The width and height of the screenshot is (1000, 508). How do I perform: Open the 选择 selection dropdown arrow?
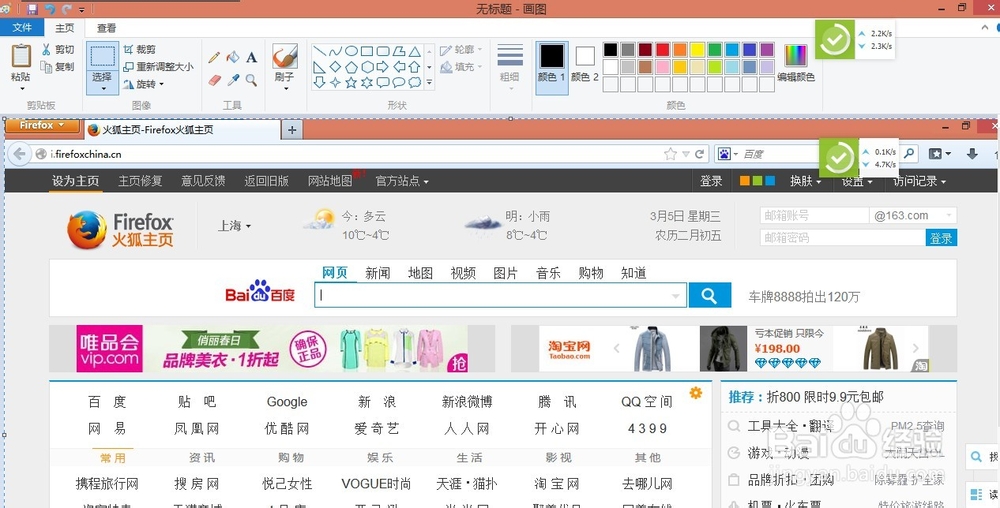coord(103,88)
